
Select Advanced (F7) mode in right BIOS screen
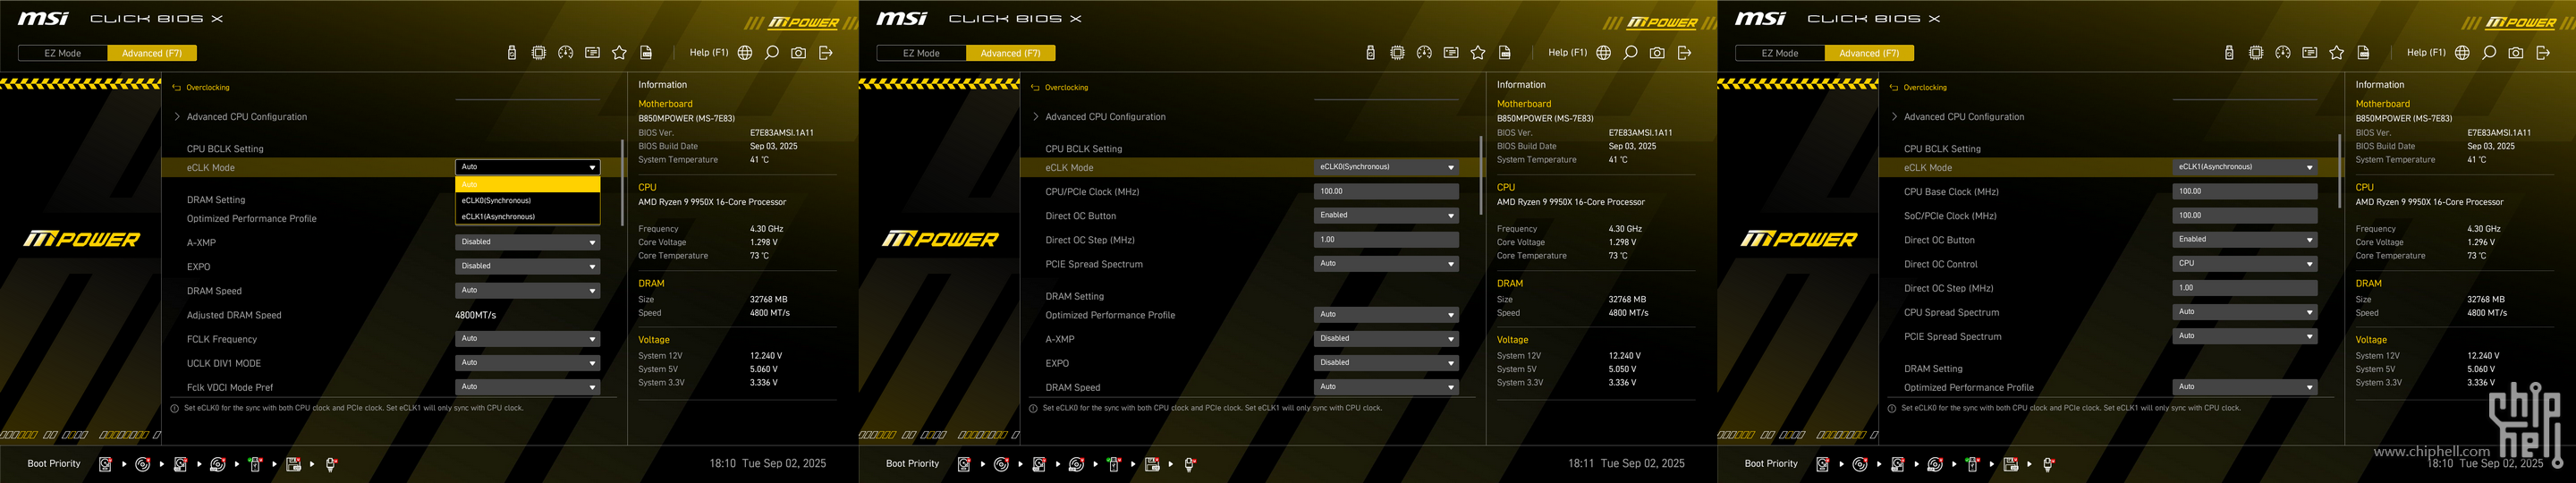pos(1869,53)
